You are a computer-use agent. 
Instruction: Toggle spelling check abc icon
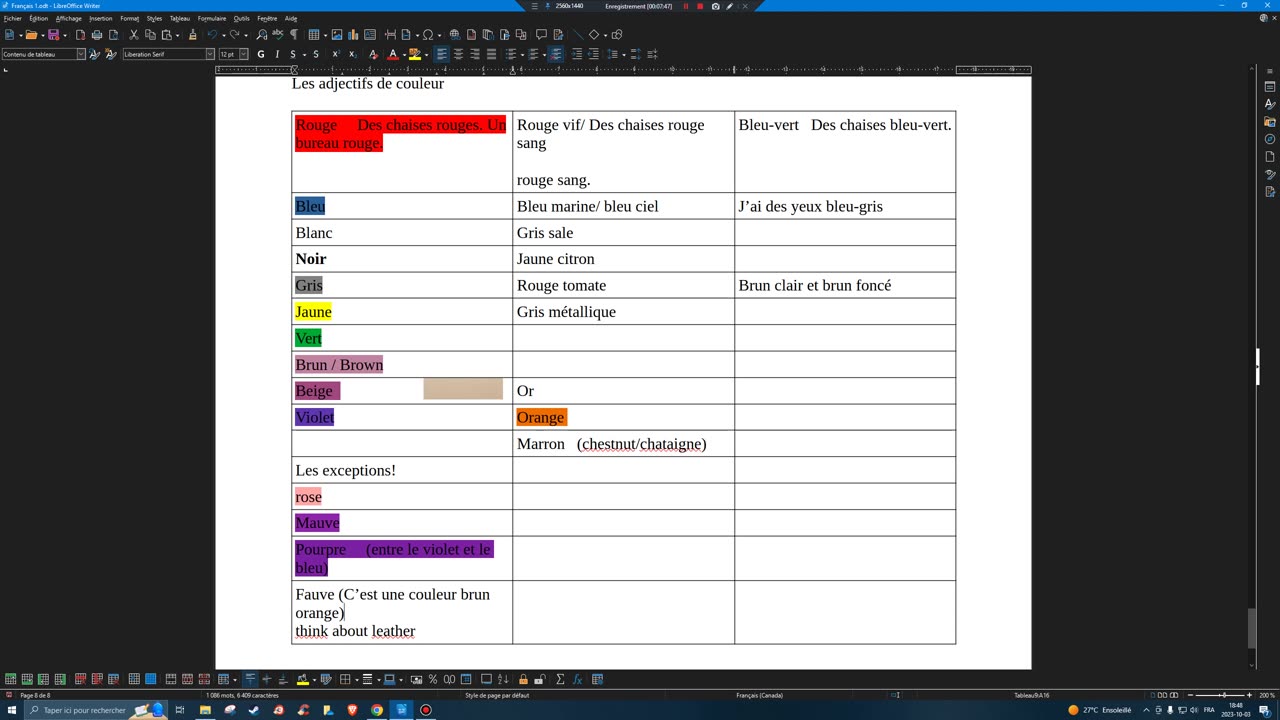(278, 35)
